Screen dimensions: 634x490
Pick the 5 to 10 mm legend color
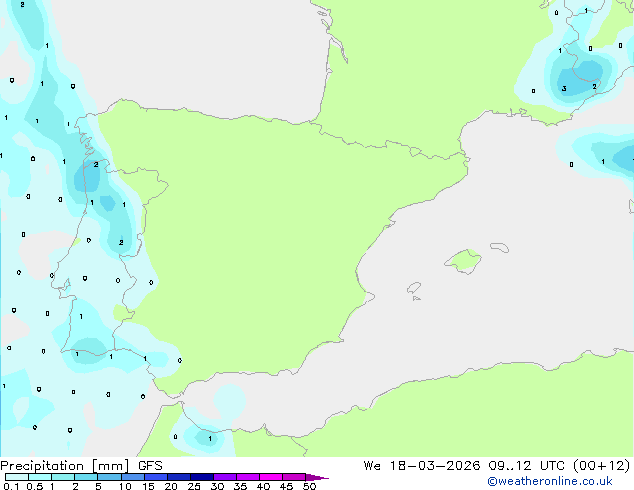[110, 477]
